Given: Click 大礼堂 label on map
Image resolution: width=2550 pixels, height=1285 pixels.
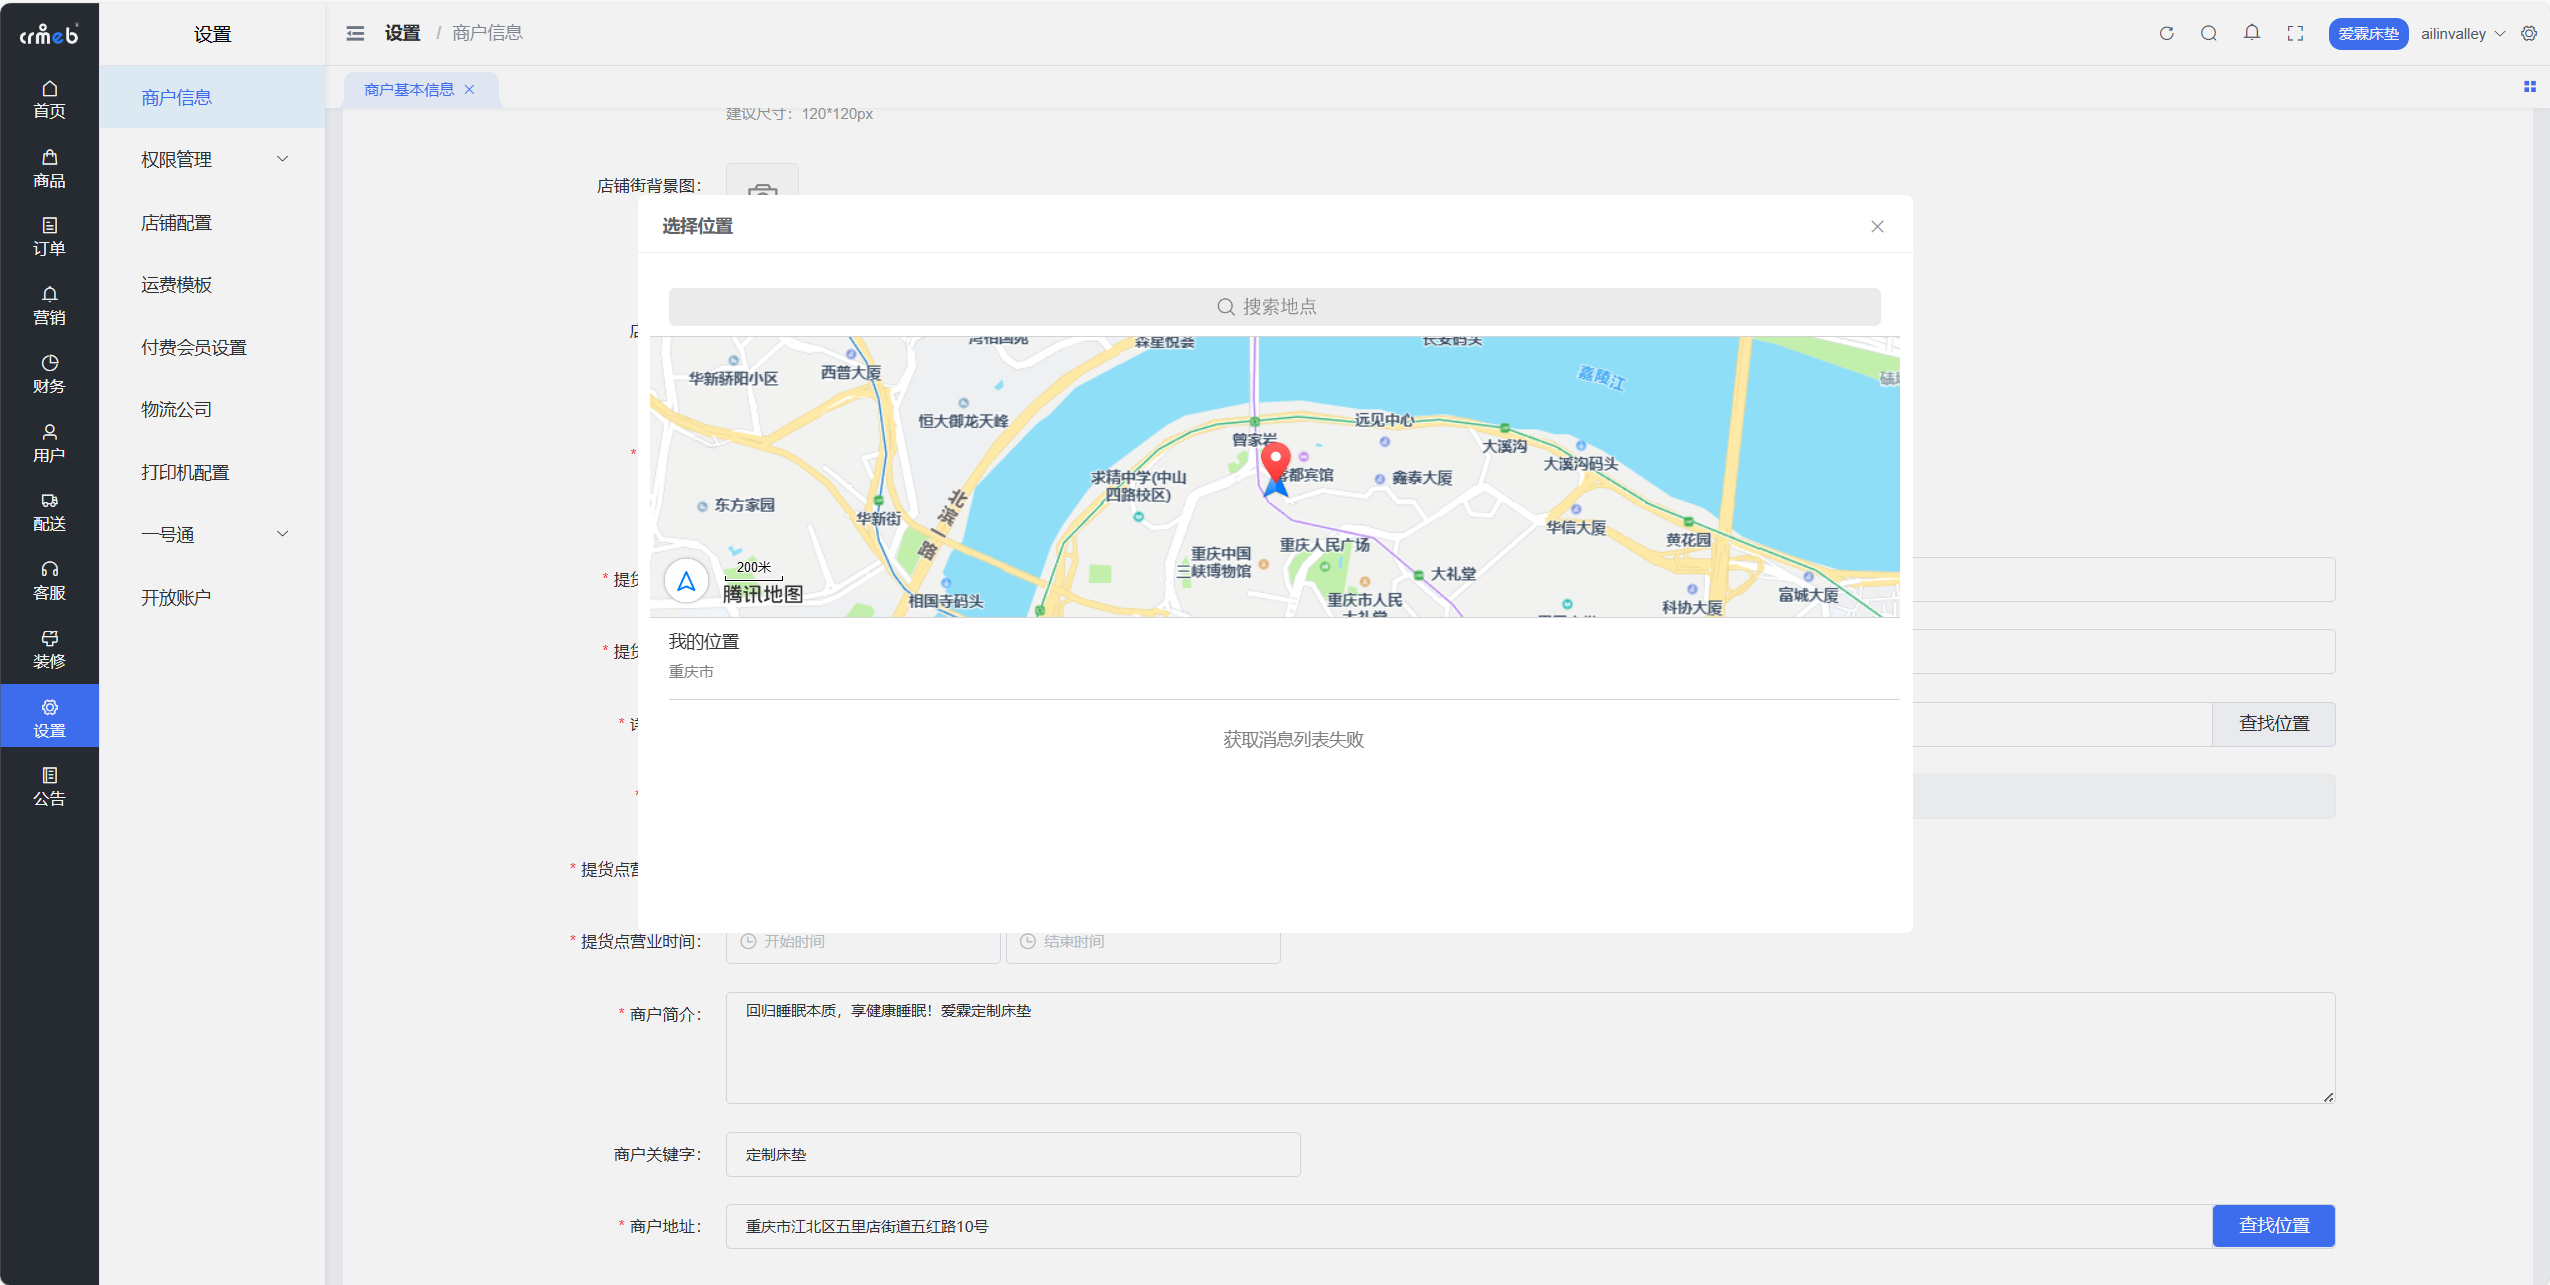Looking at the screenshot, I should 1453,574.
